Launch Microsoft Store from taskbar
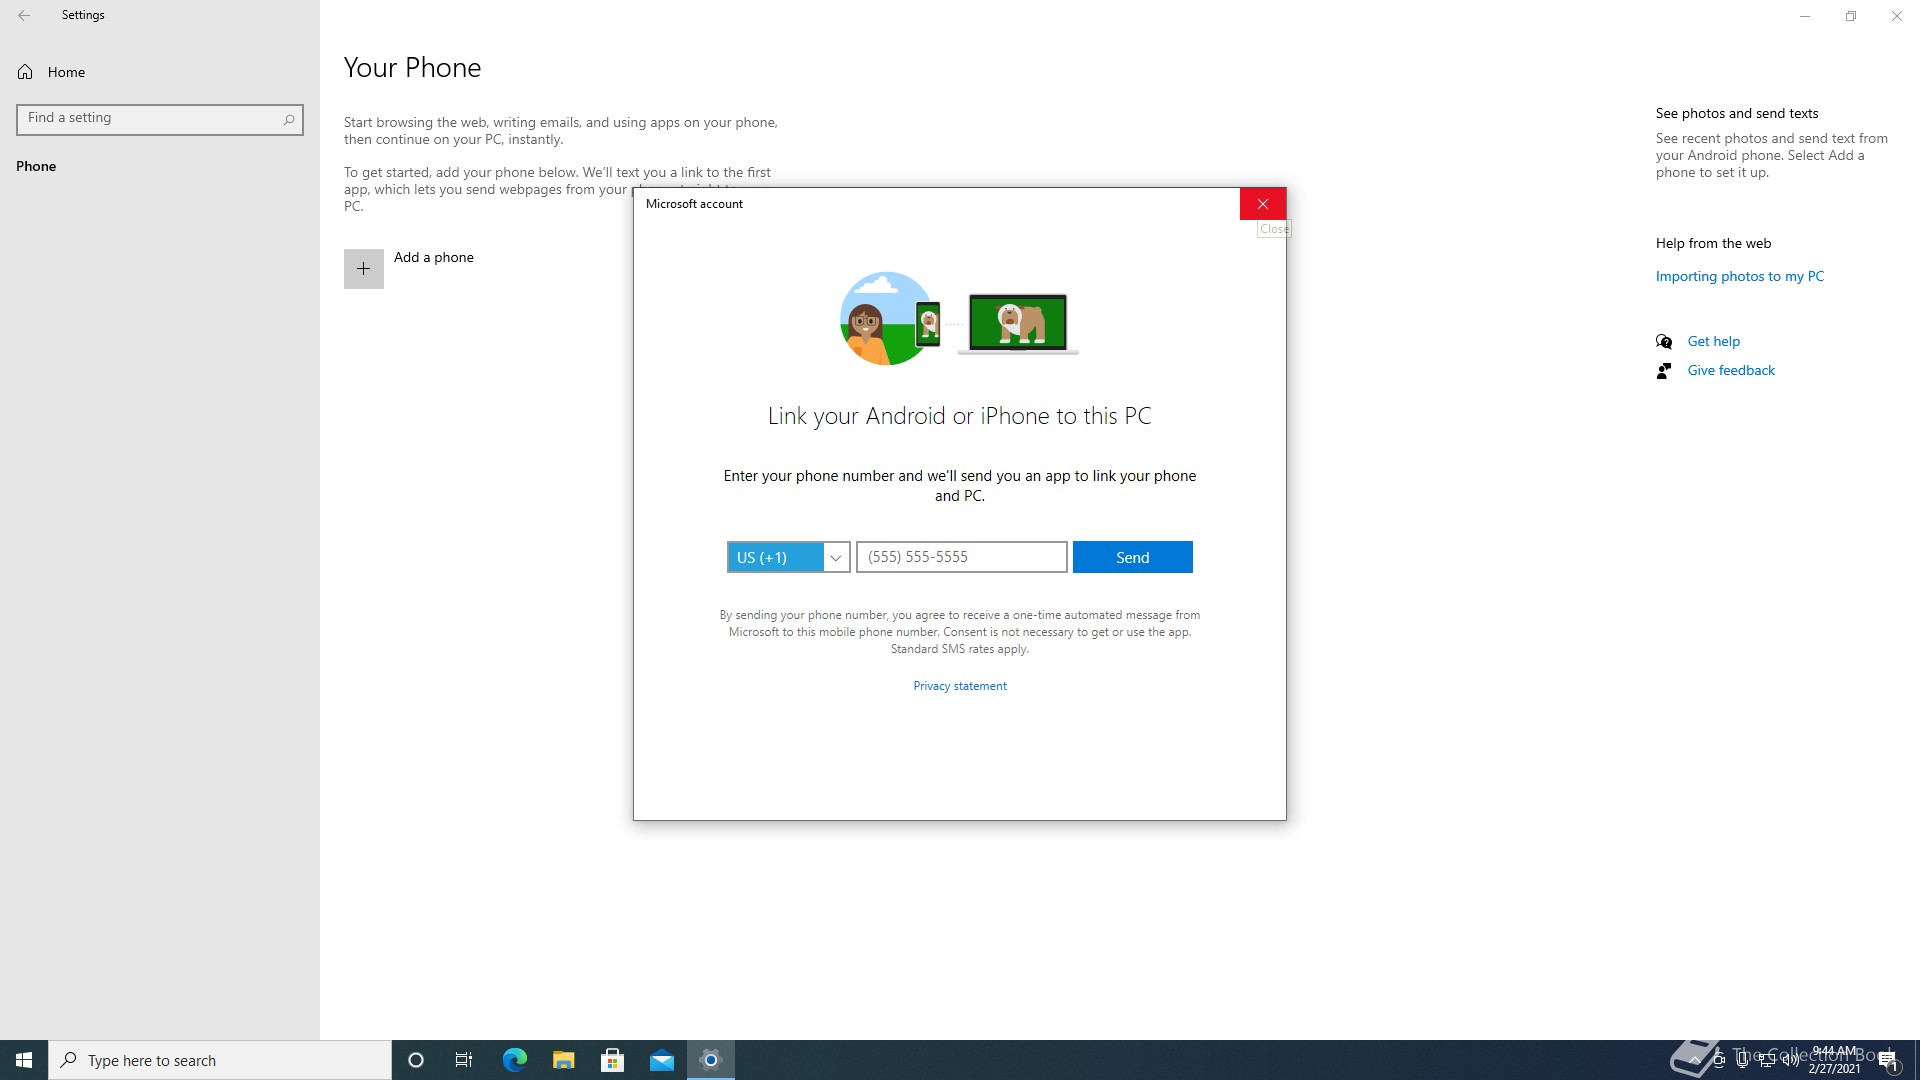 point(612,1060)
